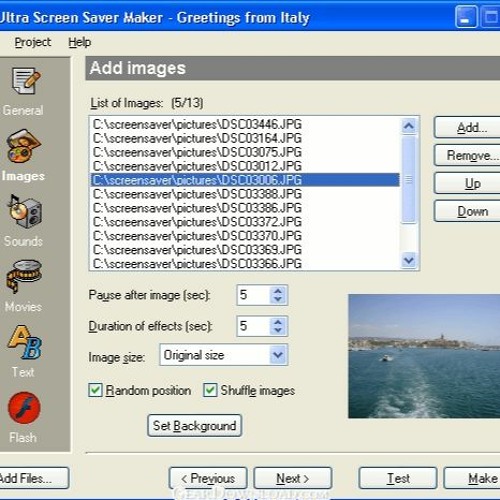This screenshot has height=500, width=500.
Task: Toggle the Shuffle images checkbox
Action: point(210,390)
